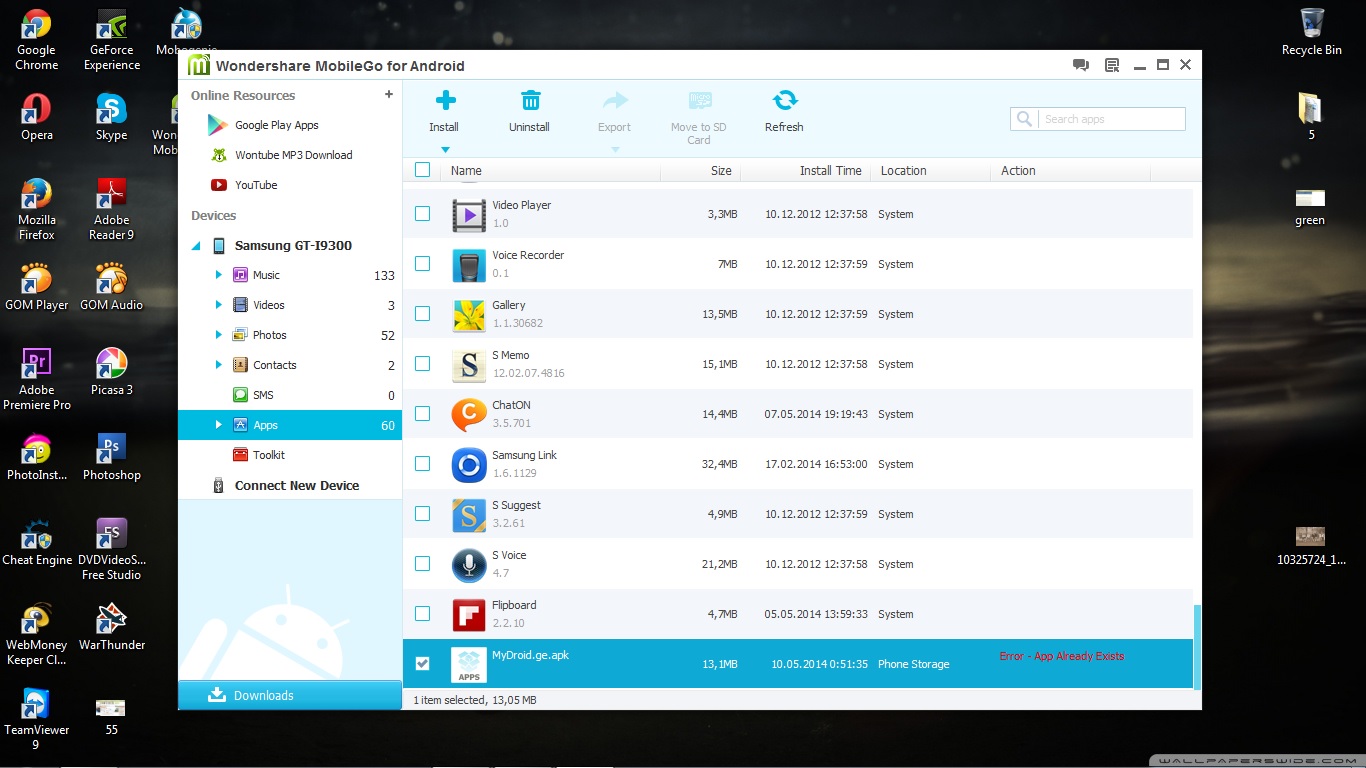Check the S Memo checkbox
Screen dimensions: 1366x768
coord(422,364)
